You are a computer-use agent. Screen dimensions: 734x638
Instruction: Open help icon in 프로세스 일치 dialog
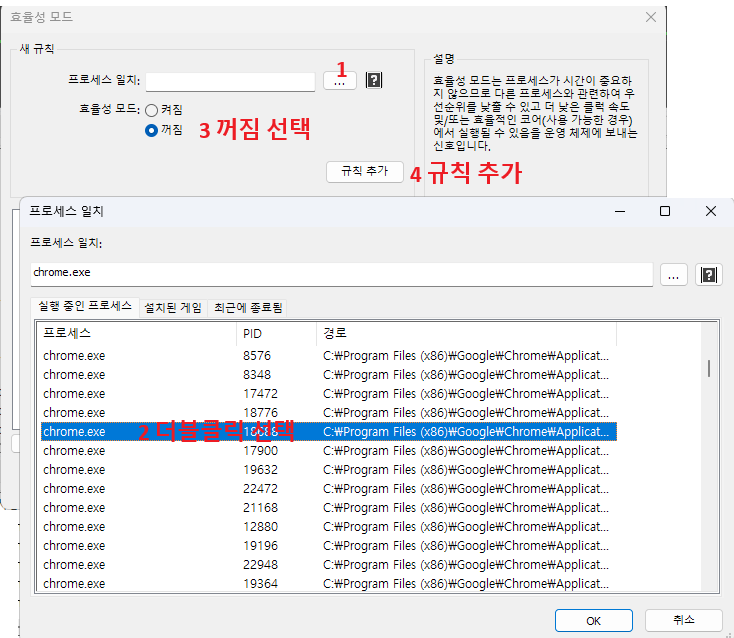708,275
